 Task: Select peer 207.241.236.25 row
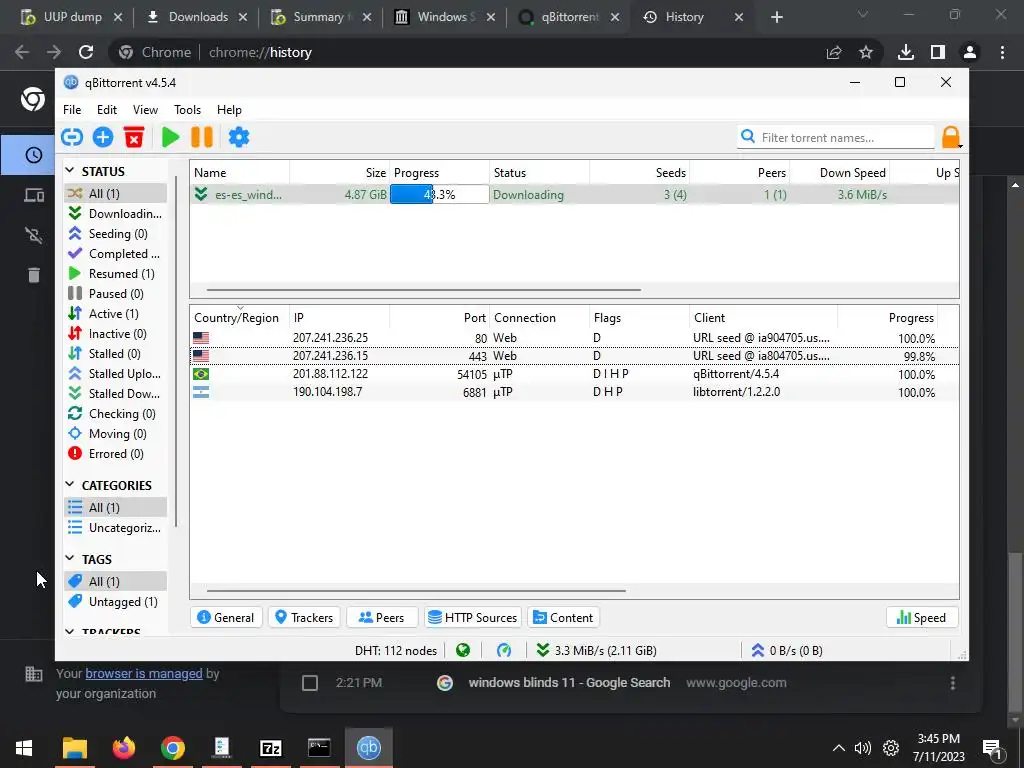(x=574, y=338)
